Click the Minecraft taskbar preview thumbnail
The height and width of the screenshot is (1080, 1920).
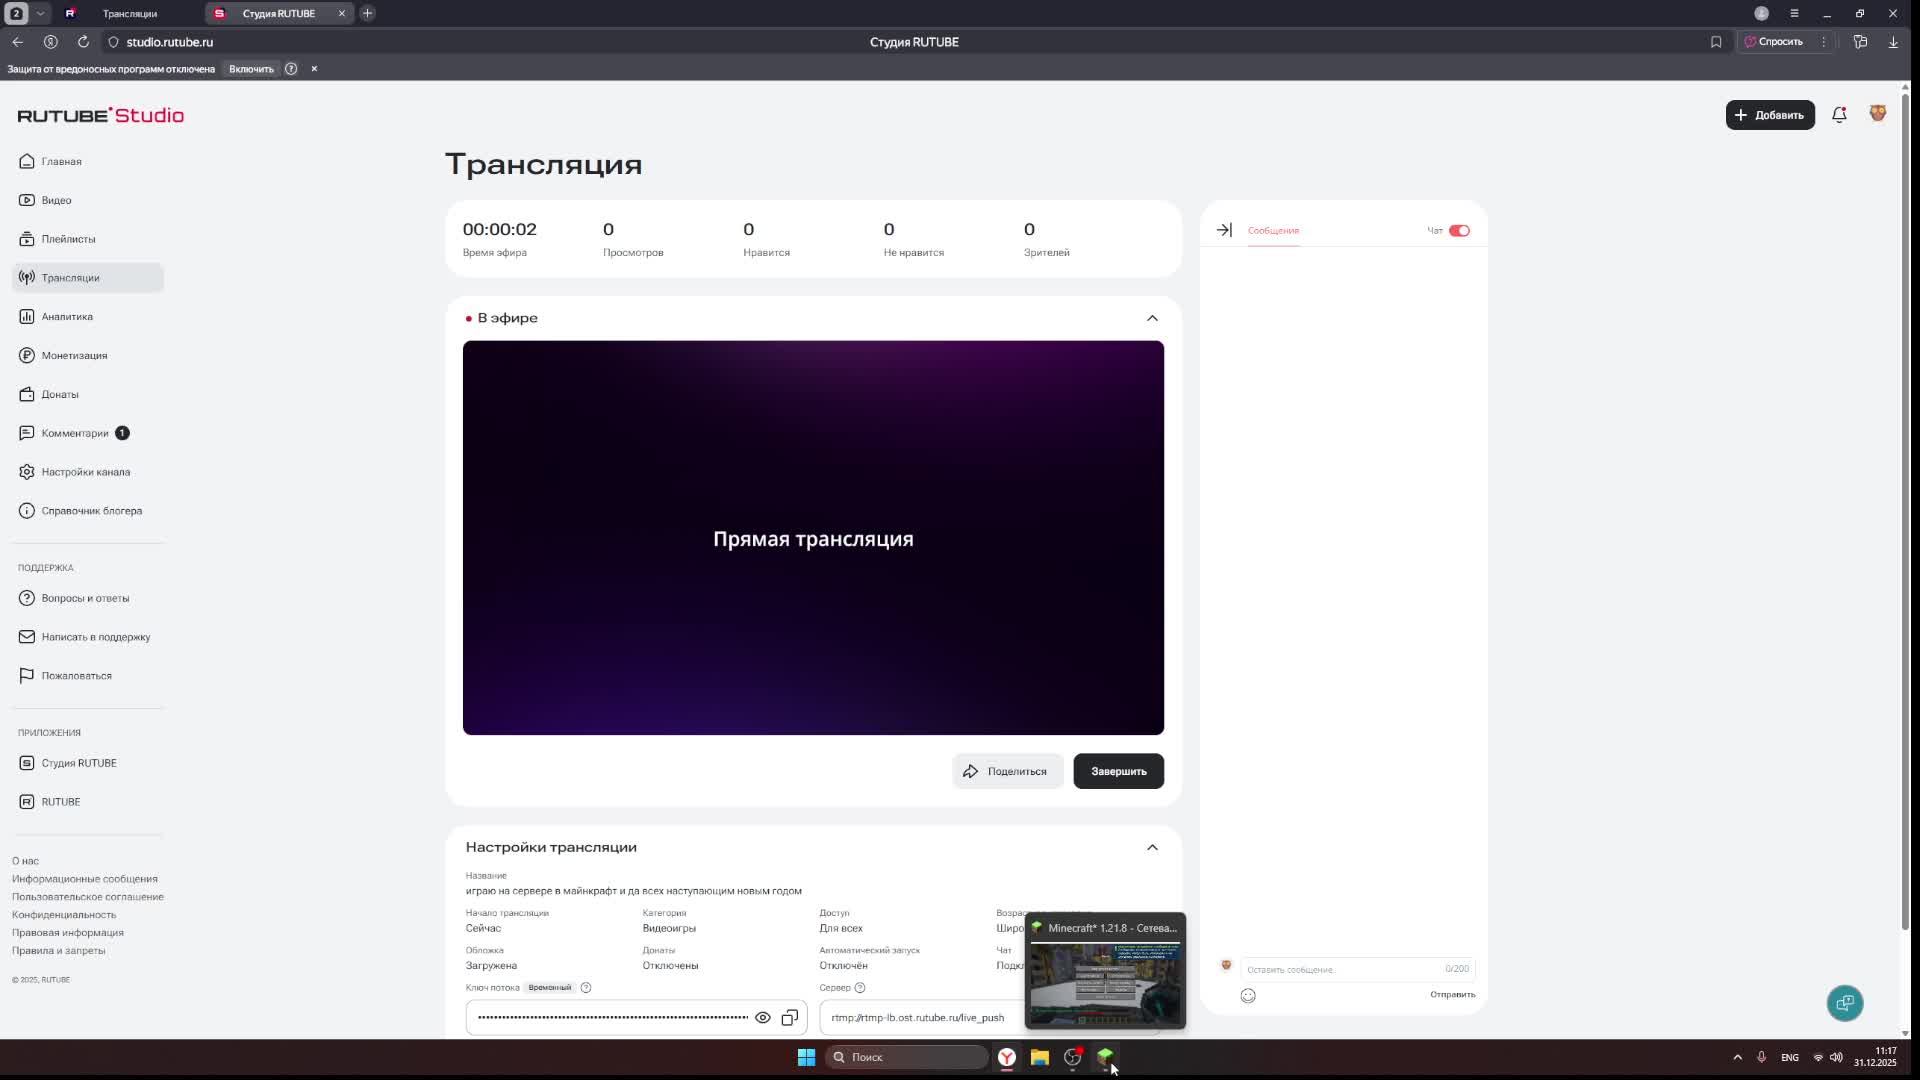point(1105,980)
